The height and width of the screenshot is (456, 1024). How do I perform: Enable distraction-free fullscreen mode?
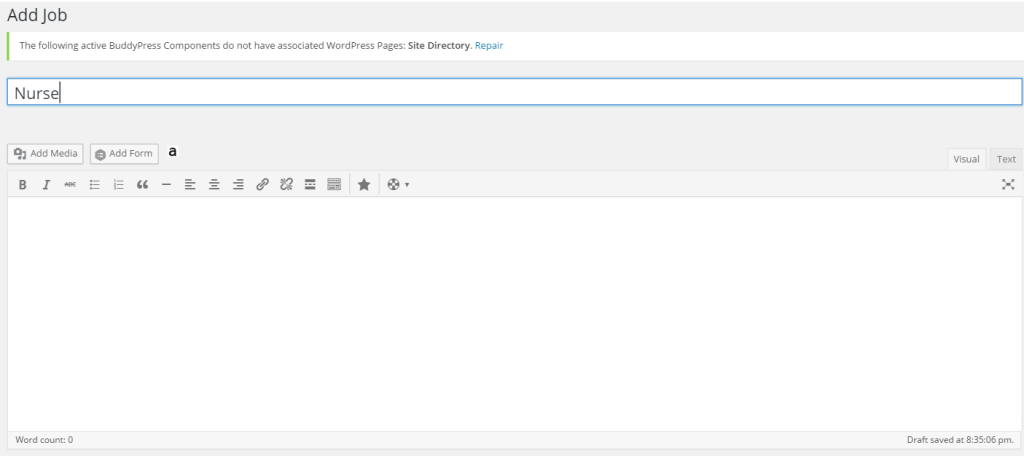click(1008, 185)
